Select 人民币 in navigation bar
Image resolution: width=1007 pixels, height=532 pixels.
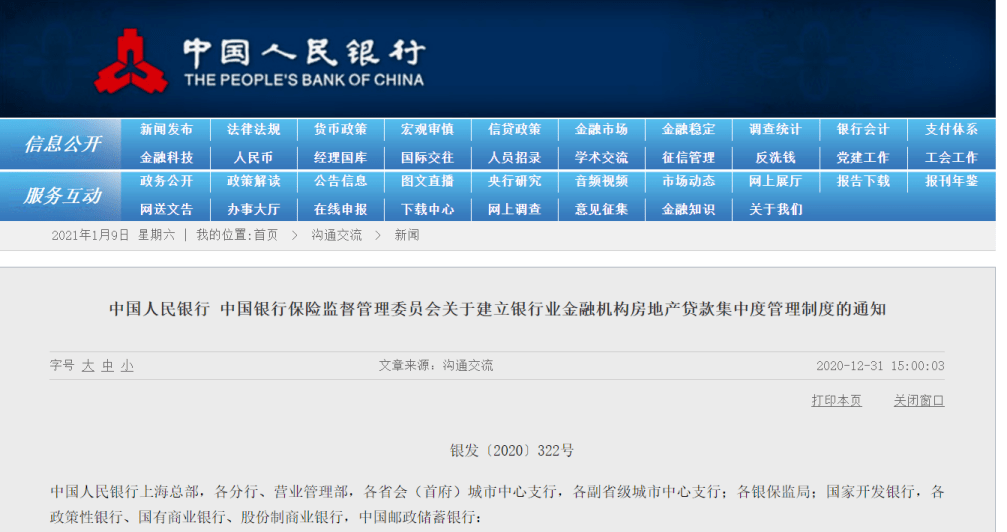[254, 157]
